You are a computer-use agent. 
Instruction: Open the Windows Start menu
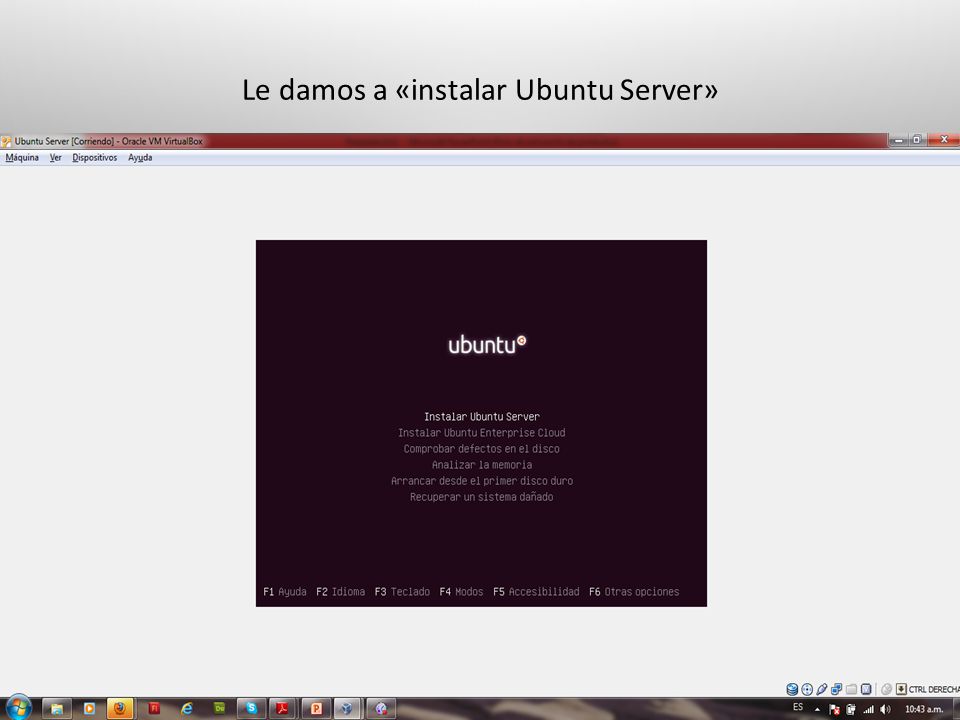click(18, 708)
